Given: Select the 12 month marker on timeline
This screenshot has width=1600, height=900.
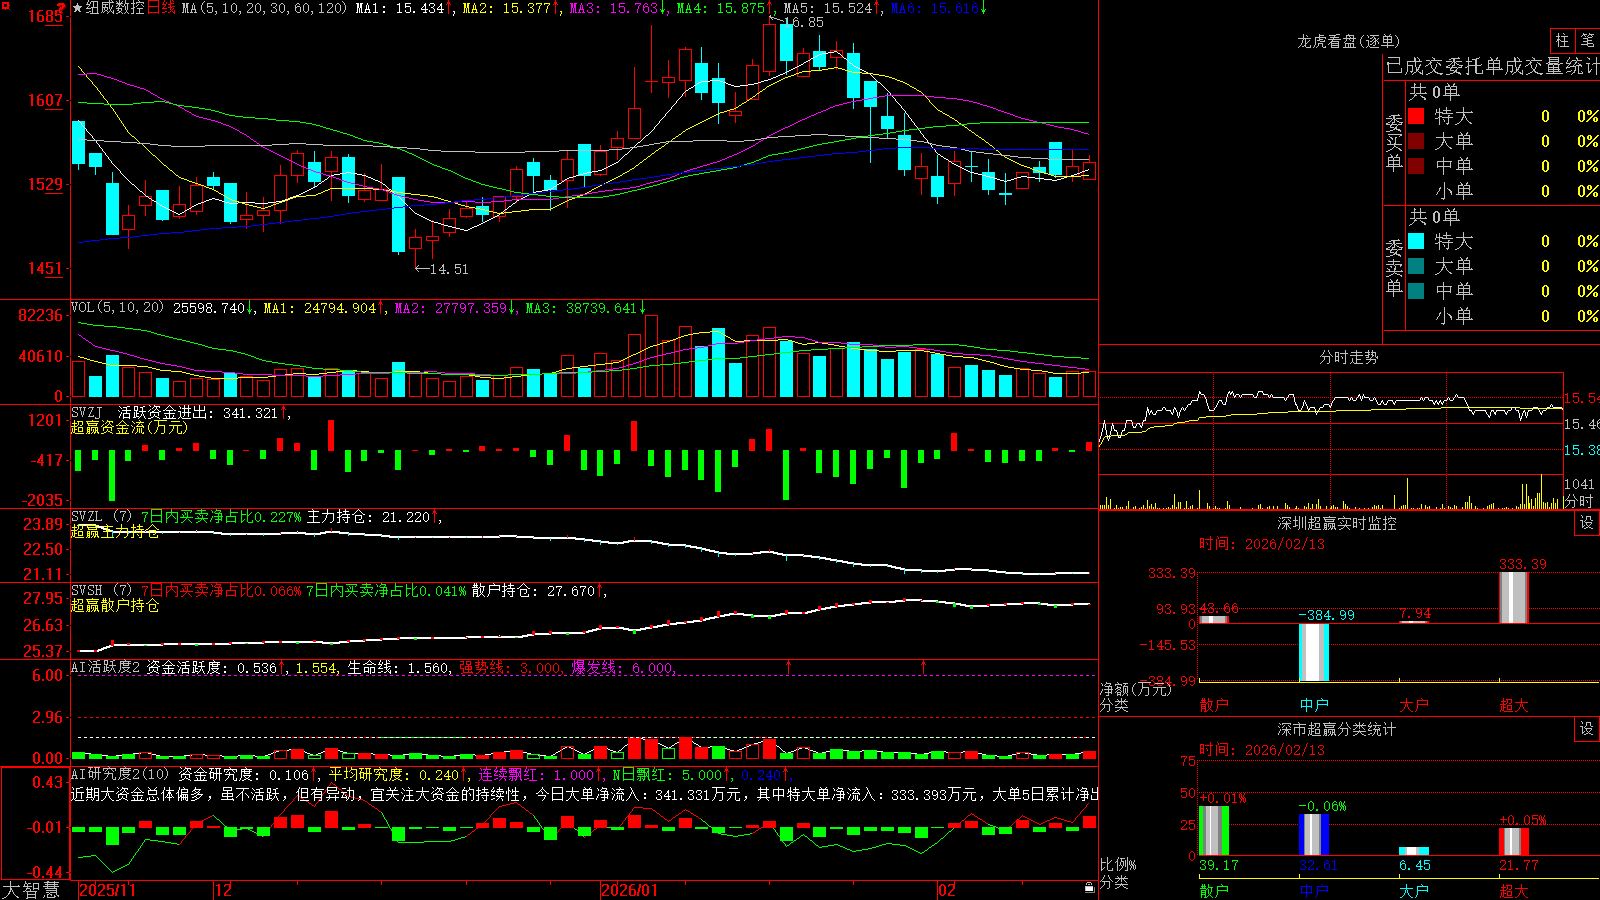Looking at the screenshot, I should [x=223, y=890].
